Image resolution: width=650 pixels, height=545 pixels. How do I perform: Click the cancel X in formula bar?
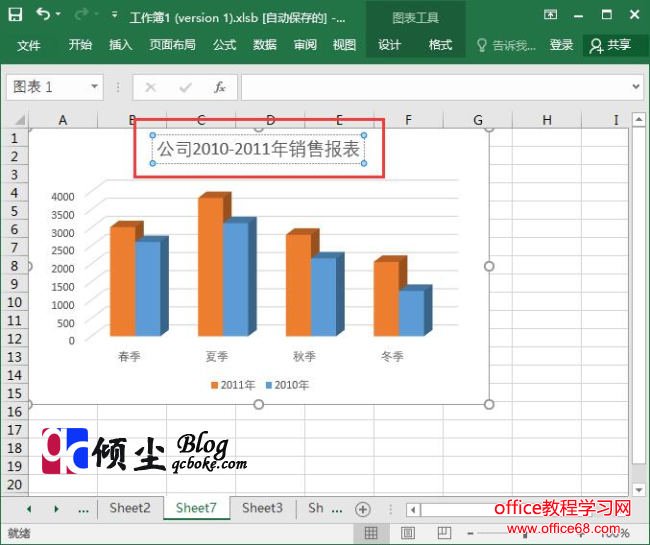[x=150, y=87]
